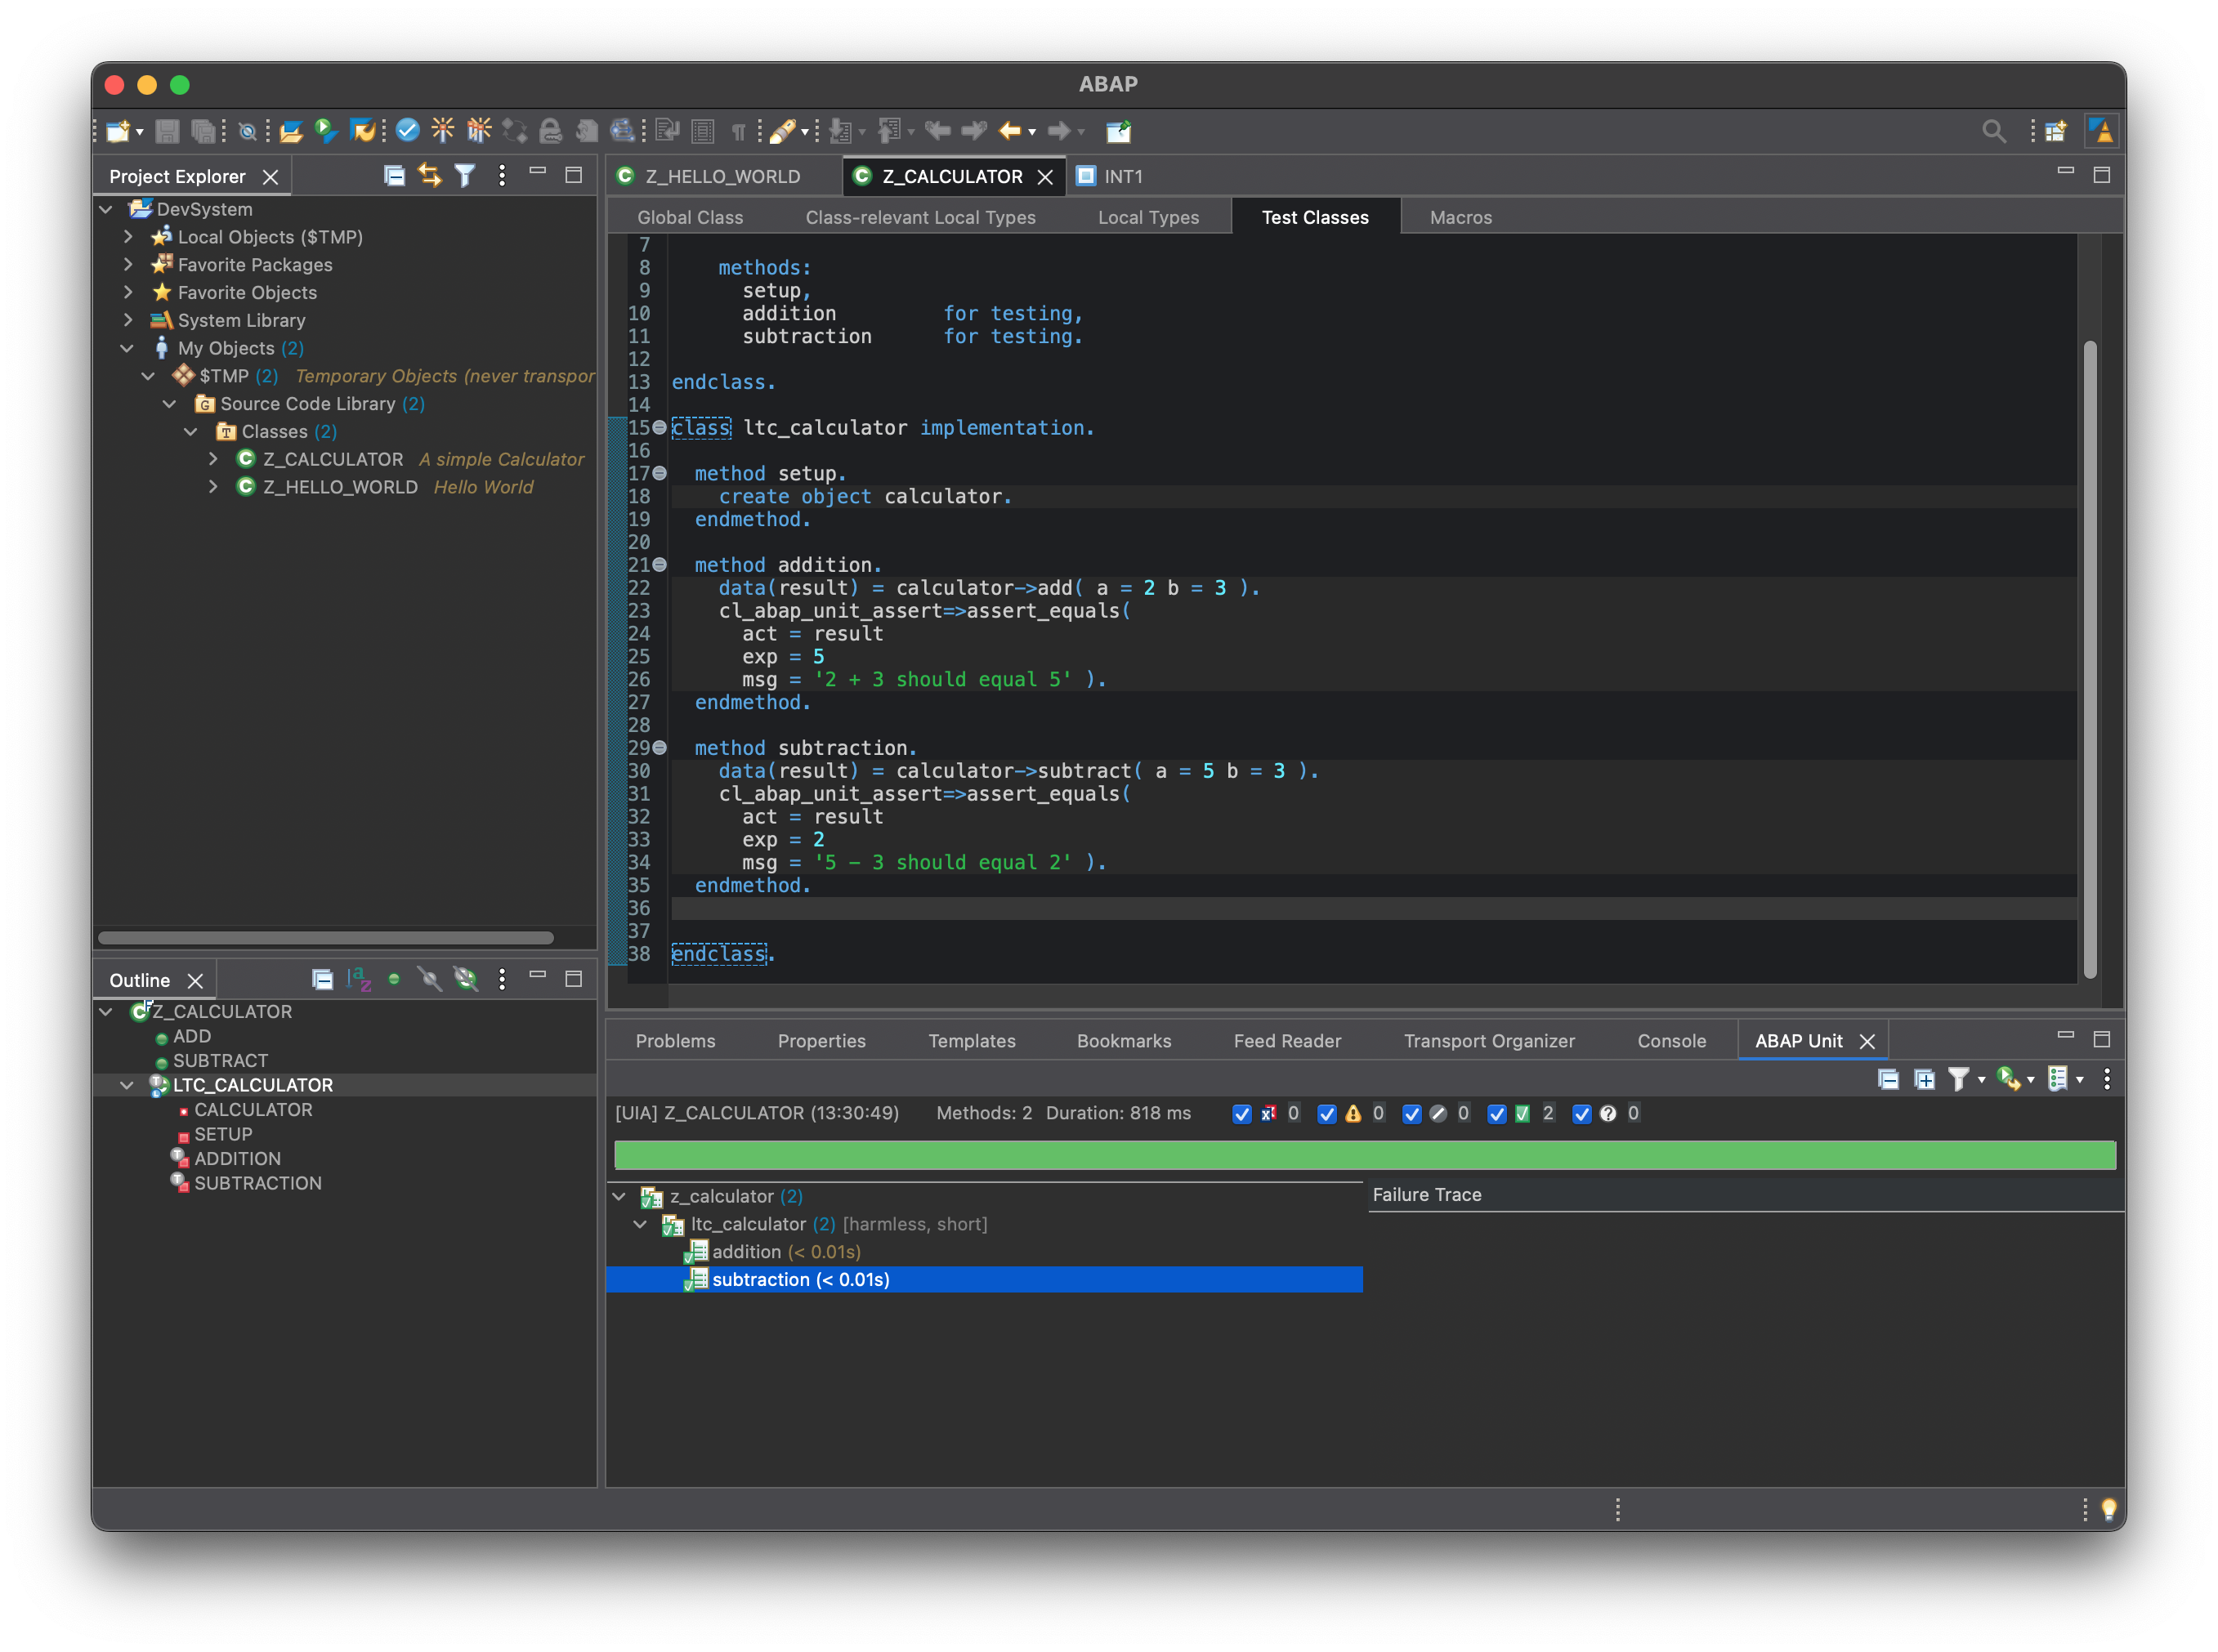
Task: Click the Search magnifier in the top toolbar
Action: (x=1993, y=131)
